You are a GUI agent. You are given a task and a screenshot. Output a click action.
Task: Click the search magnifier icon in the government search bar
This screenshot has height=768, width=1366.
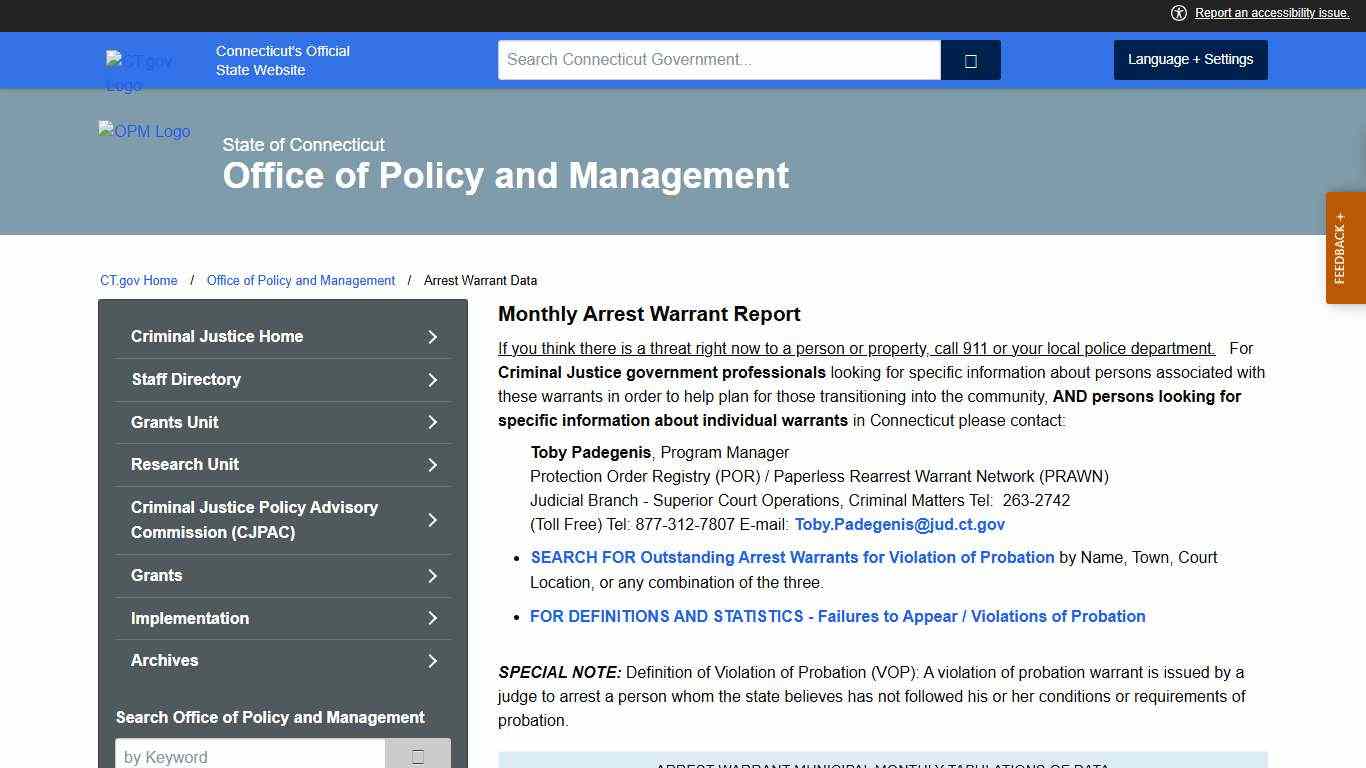pyautogui.click(x=969, y=60)
